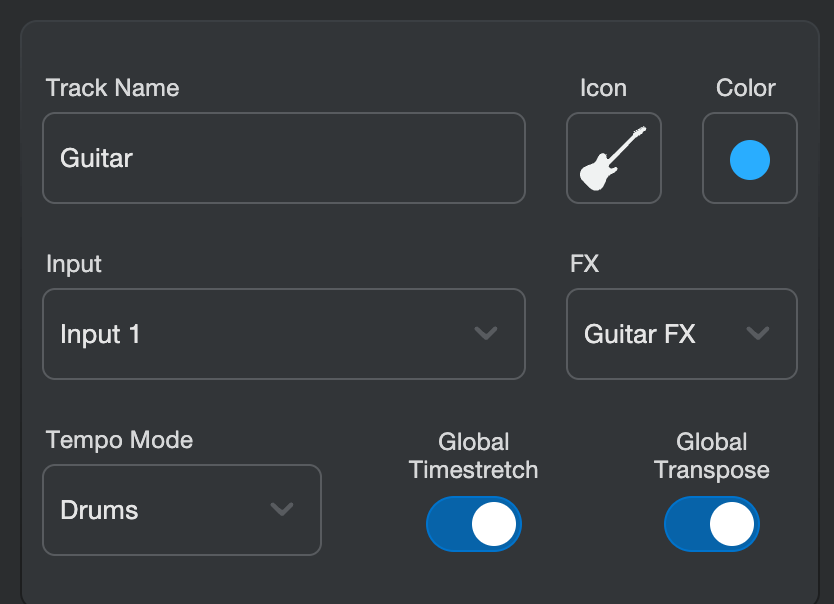
Task: Click the Icon label above guitar
Action: click(603, 88)
